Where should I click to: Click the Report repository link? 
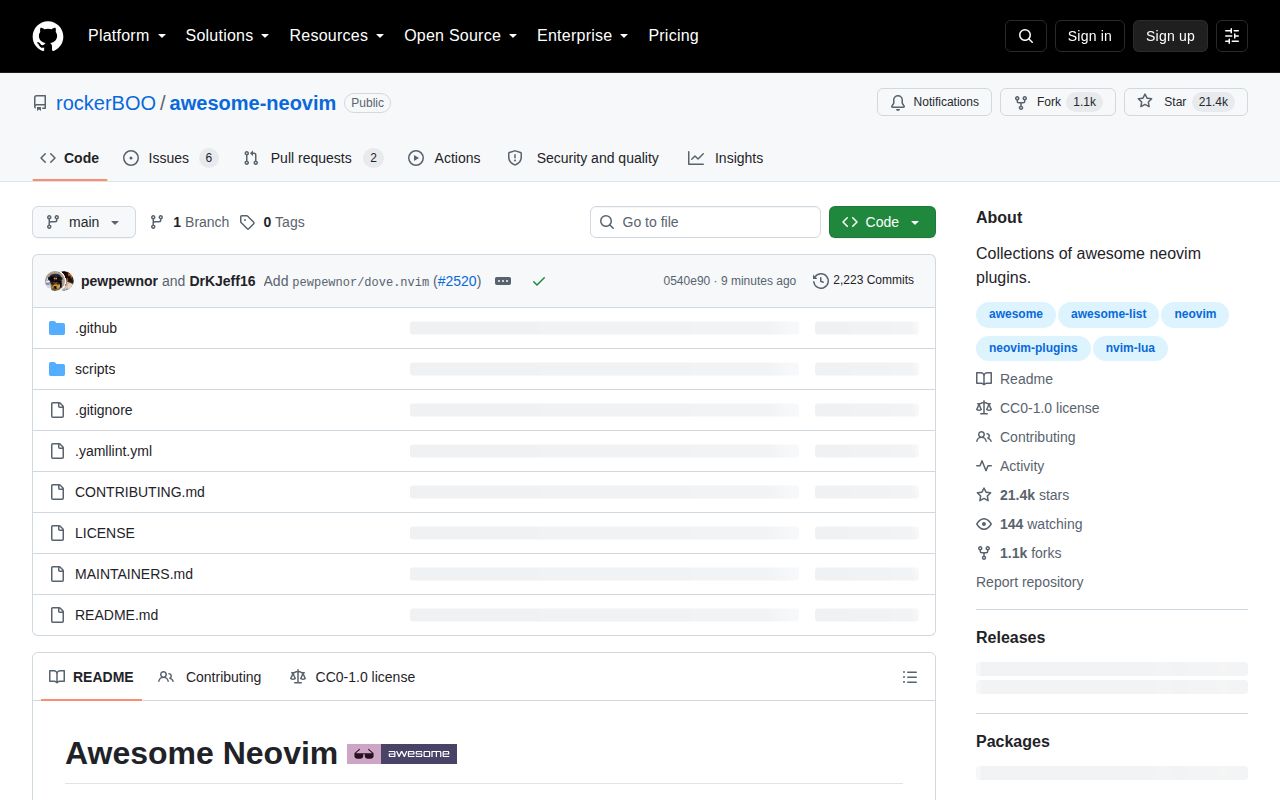1030,582
